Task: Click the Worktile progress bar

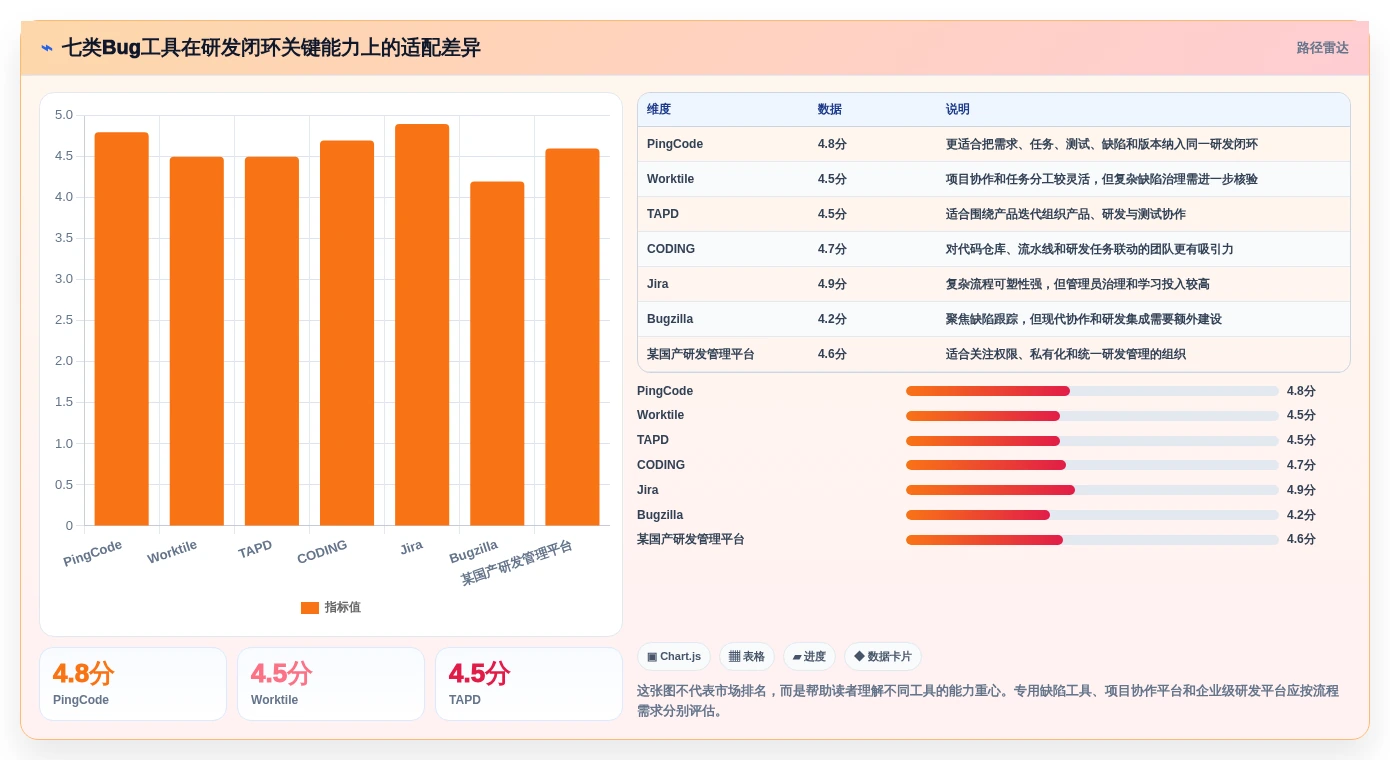Action: (x=1092, y=415)
